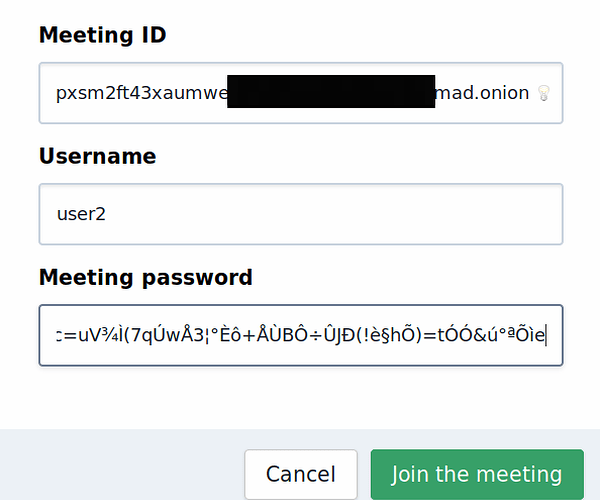Click the lightbulb icon in Meeting ID field

click(544, 94)
